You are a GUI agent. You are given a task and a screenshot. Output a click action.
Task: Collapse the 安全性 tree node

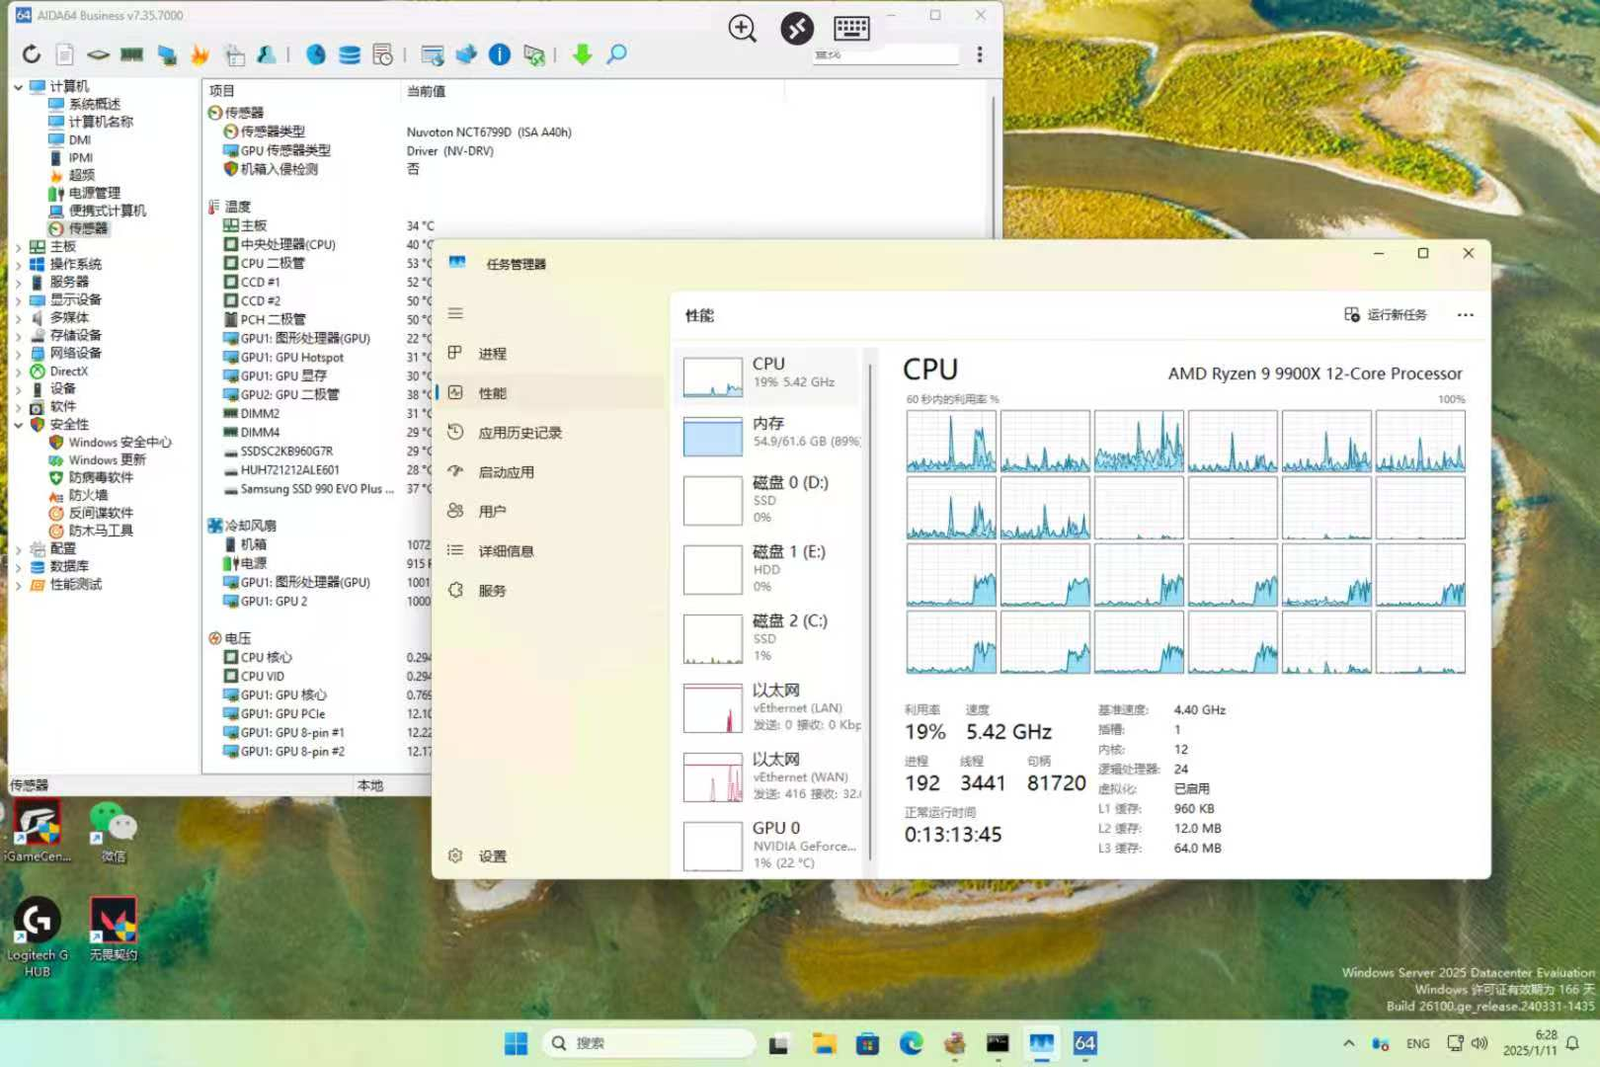click(18, 425)
